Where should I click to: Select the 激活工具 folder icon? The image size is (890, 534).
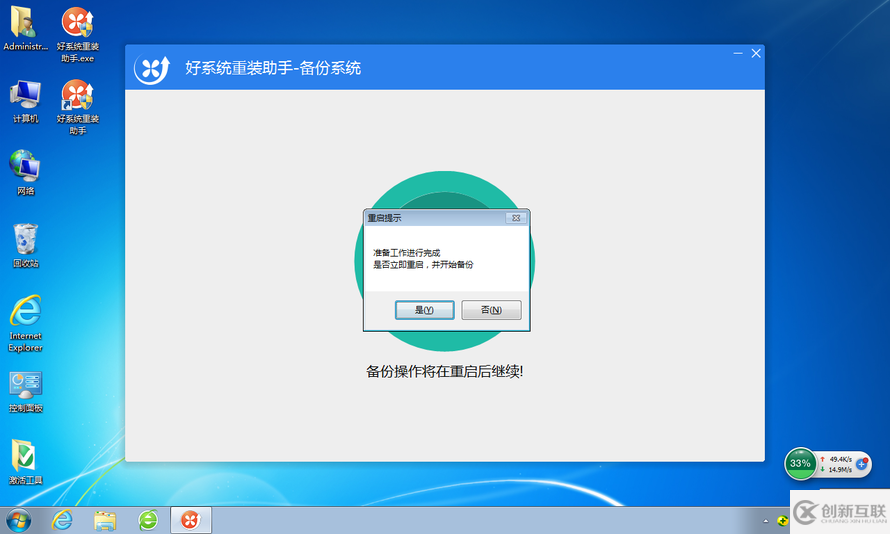[25, 462]
